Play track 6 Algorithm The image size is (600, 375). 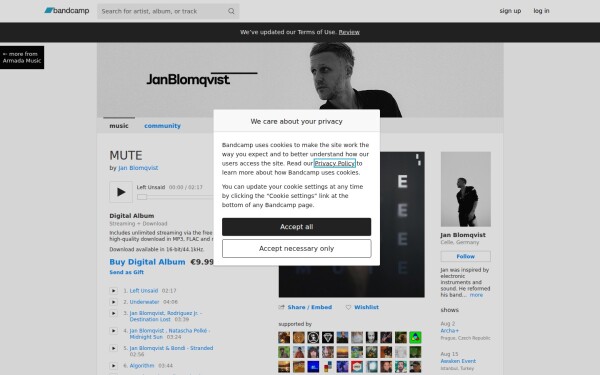[x=114, y=366]
